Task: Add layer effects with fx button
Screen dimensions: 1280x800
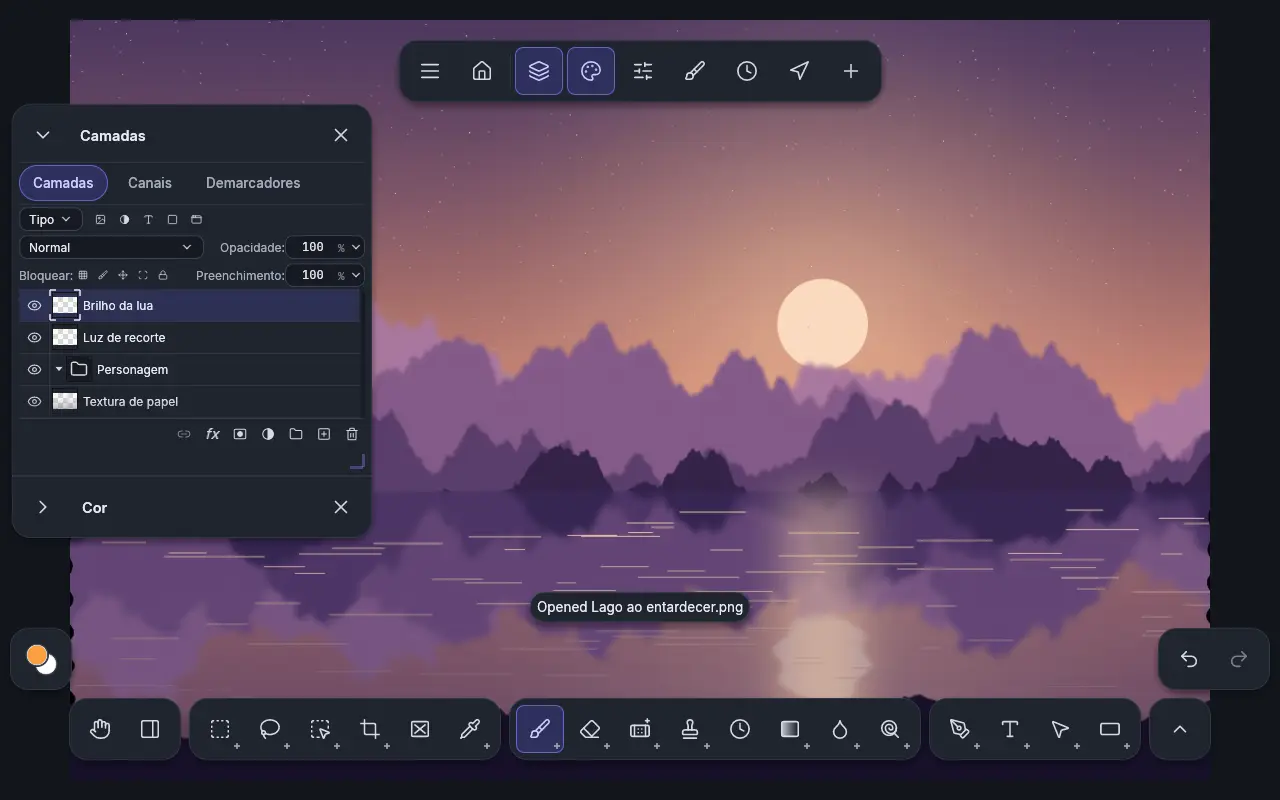Action: click(212, 434)
